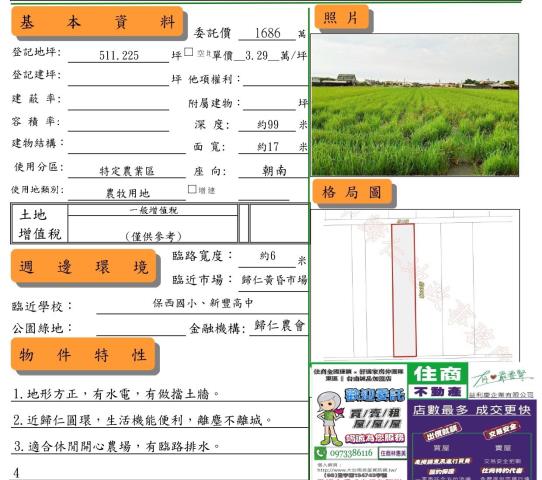Click the 賣屋 heading in purple advertisement
The width and height of the screenshot is (542, 480).
503,448
